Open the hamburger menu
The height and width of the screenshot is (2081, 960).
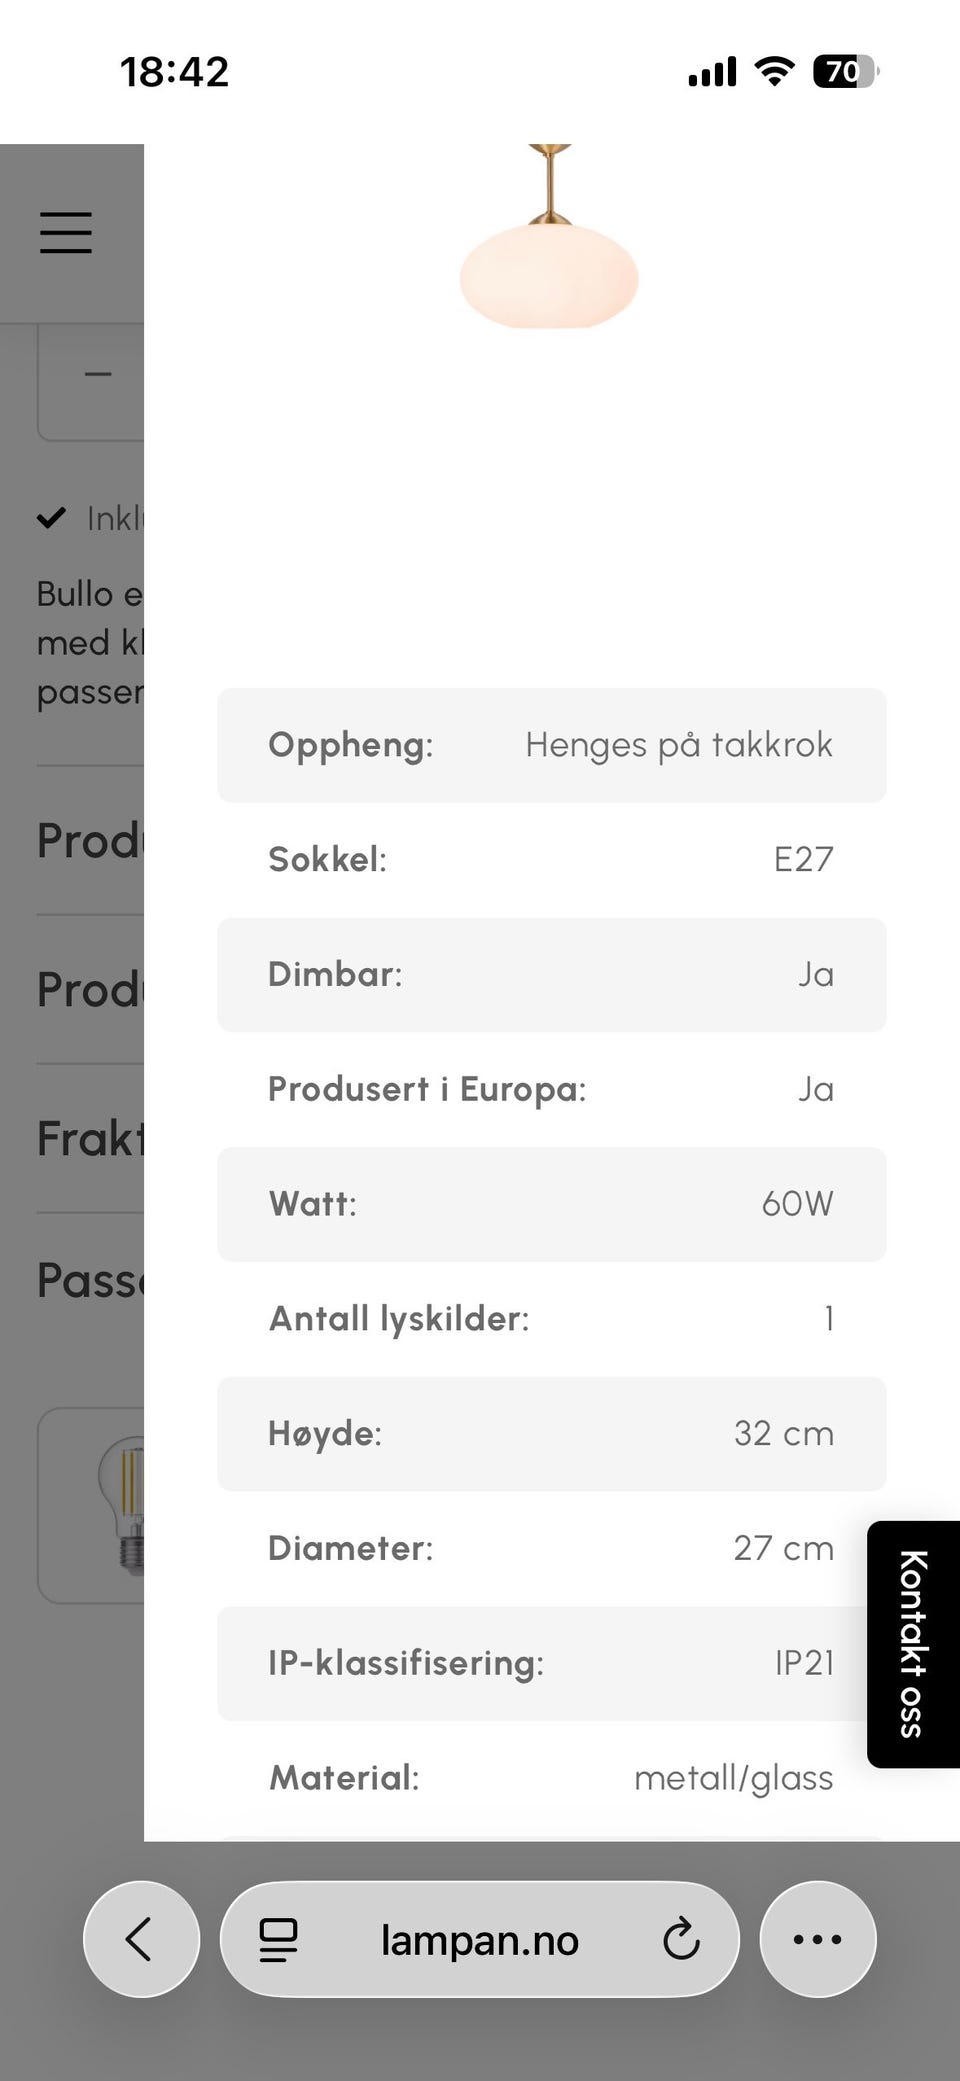point(66,233)
